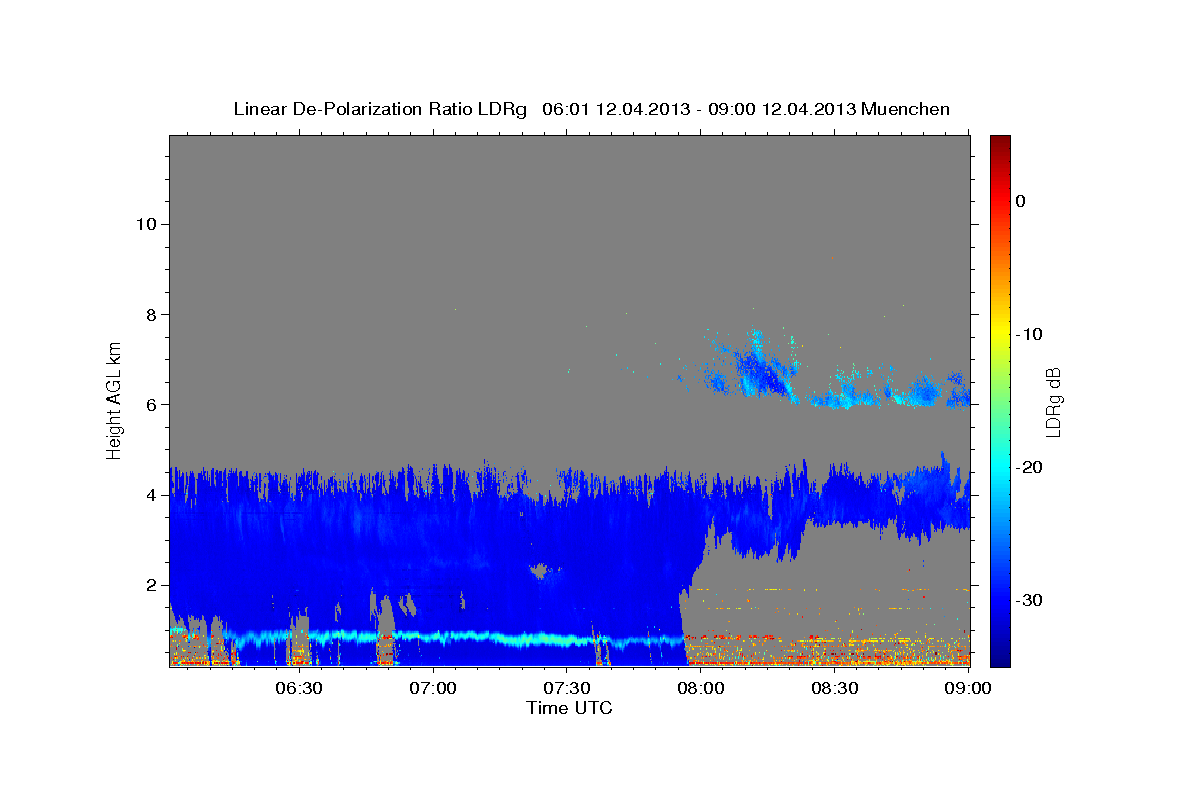1200x800 pixels.
Task: Click the 'Height AGL km' axis label
Action: click(x=114, y=399)
